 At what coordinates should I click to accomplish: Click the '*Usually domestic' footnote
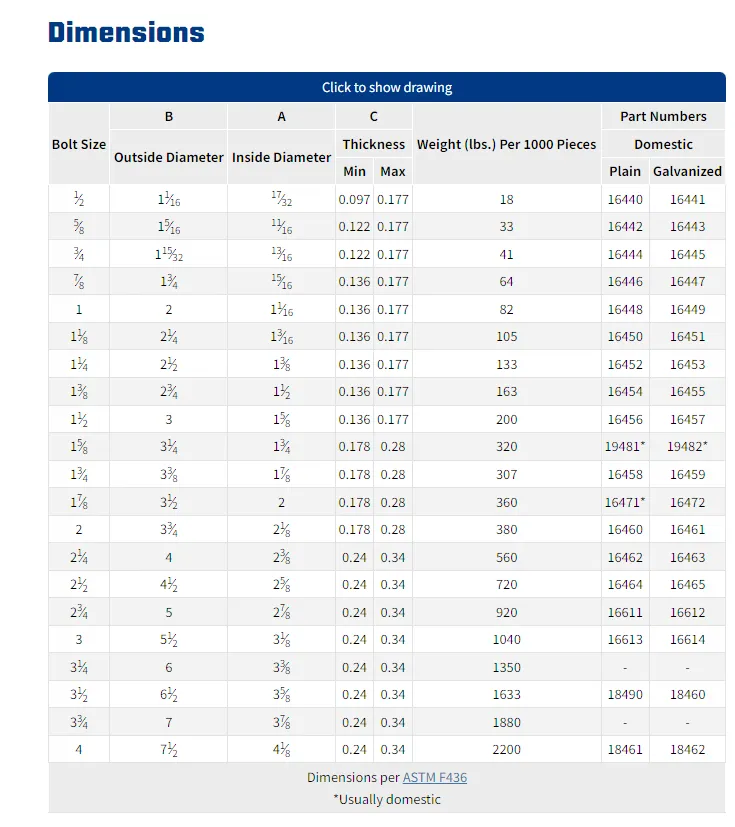pyautogui.click(x=386, y=799)
